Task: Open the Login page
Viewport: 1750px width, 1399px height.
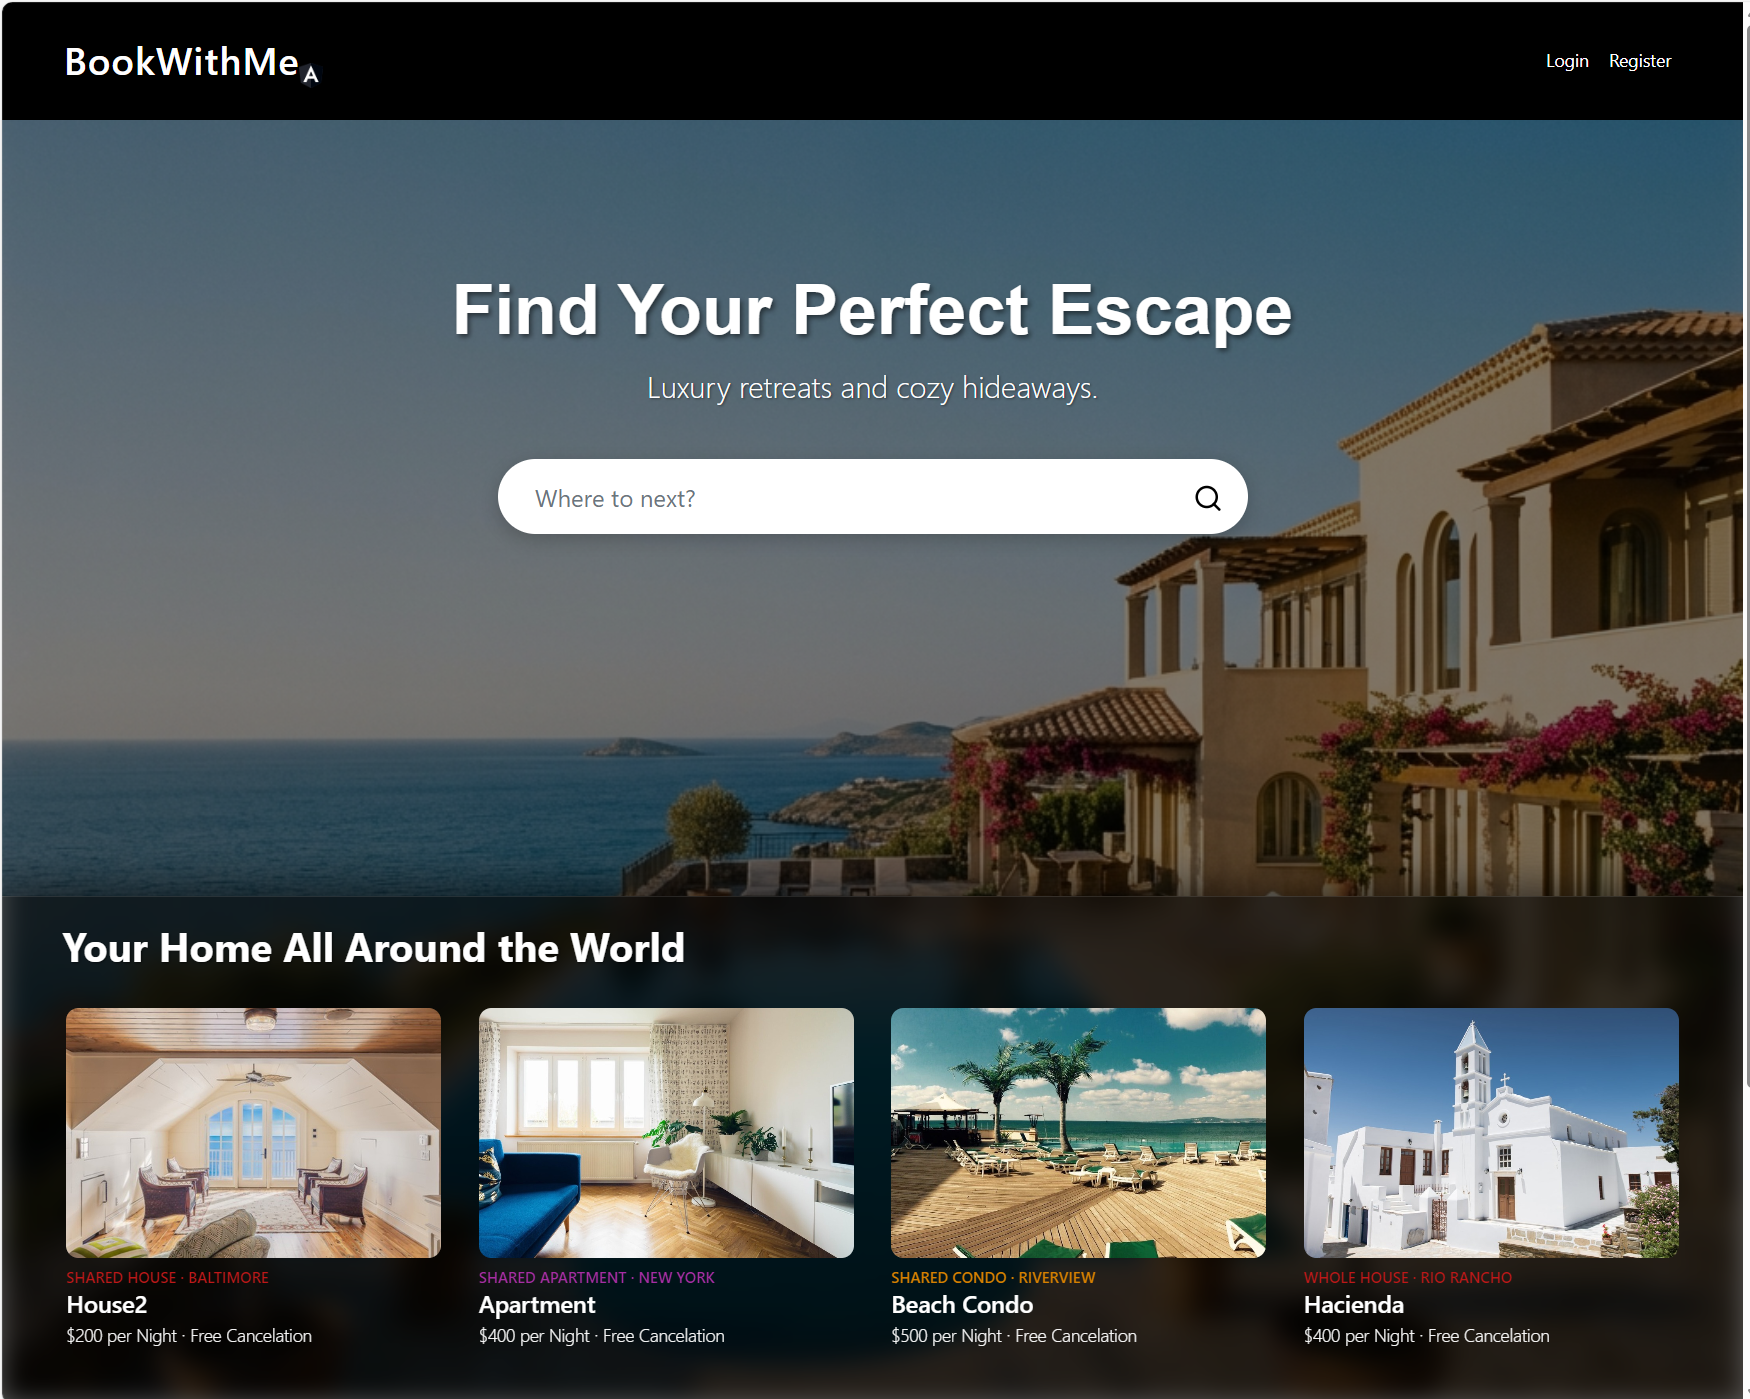Action: pos(1566,61)
